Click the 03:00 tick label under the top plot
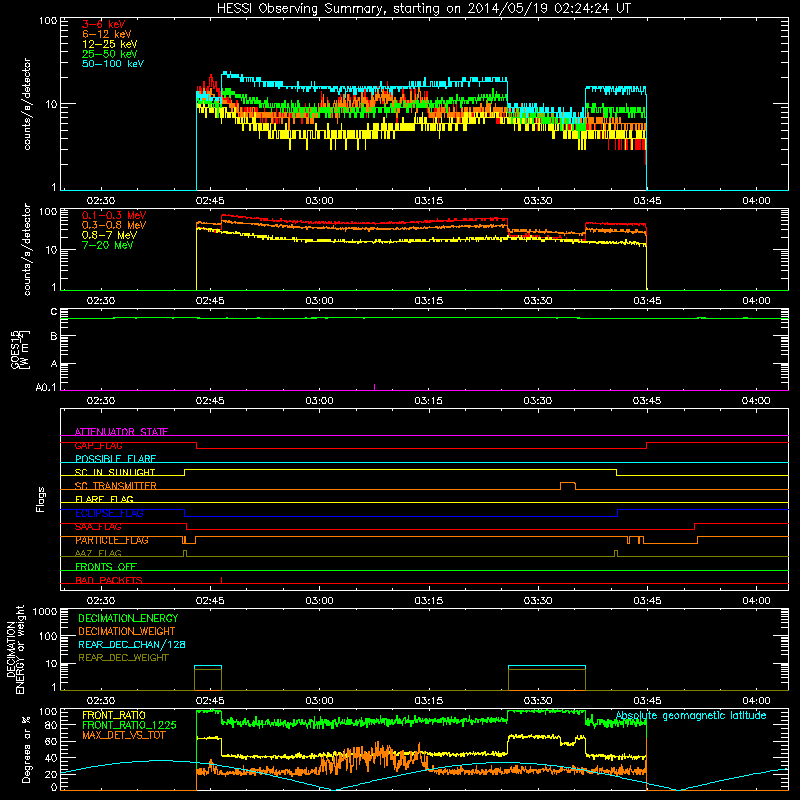Screen dimensions: 800x800 click(319, 201)
